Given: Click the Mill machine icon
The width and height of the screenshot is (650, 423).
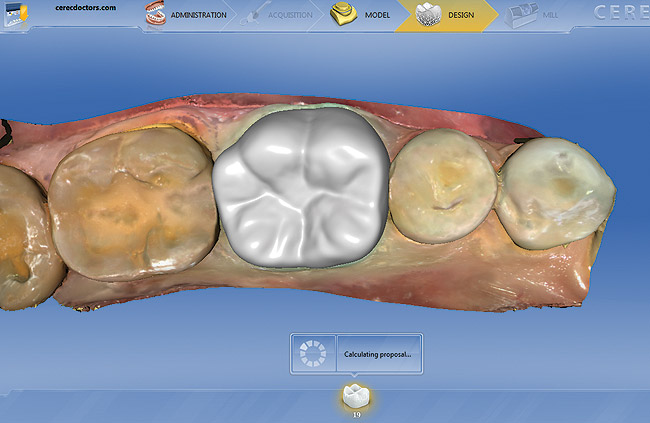Looking at the screenshot, I should pos(521,16).
